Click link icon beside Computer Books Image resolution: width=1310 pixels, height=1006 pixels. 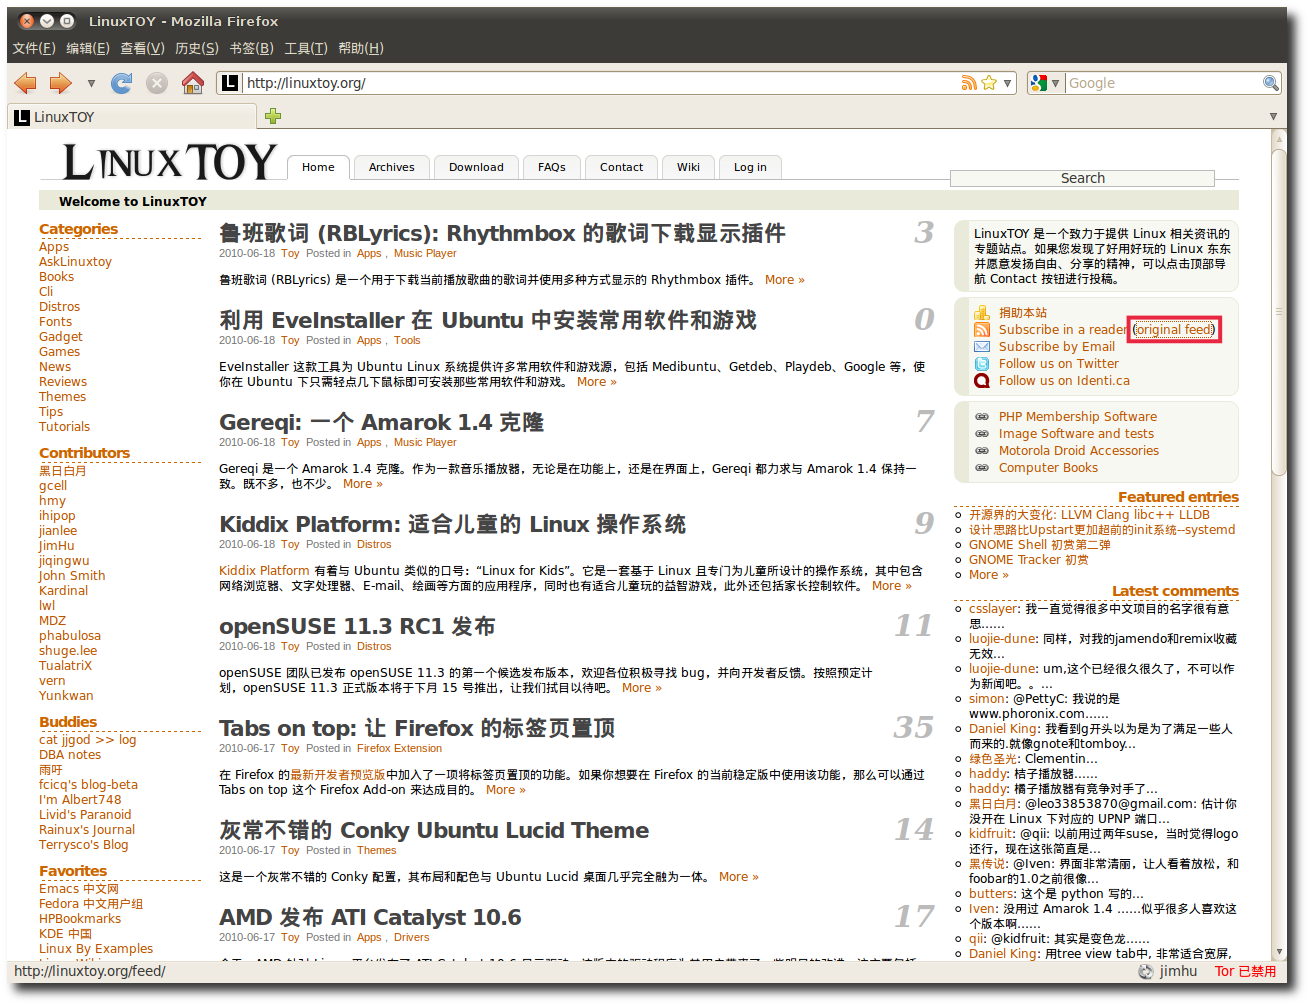coord(982,468)
